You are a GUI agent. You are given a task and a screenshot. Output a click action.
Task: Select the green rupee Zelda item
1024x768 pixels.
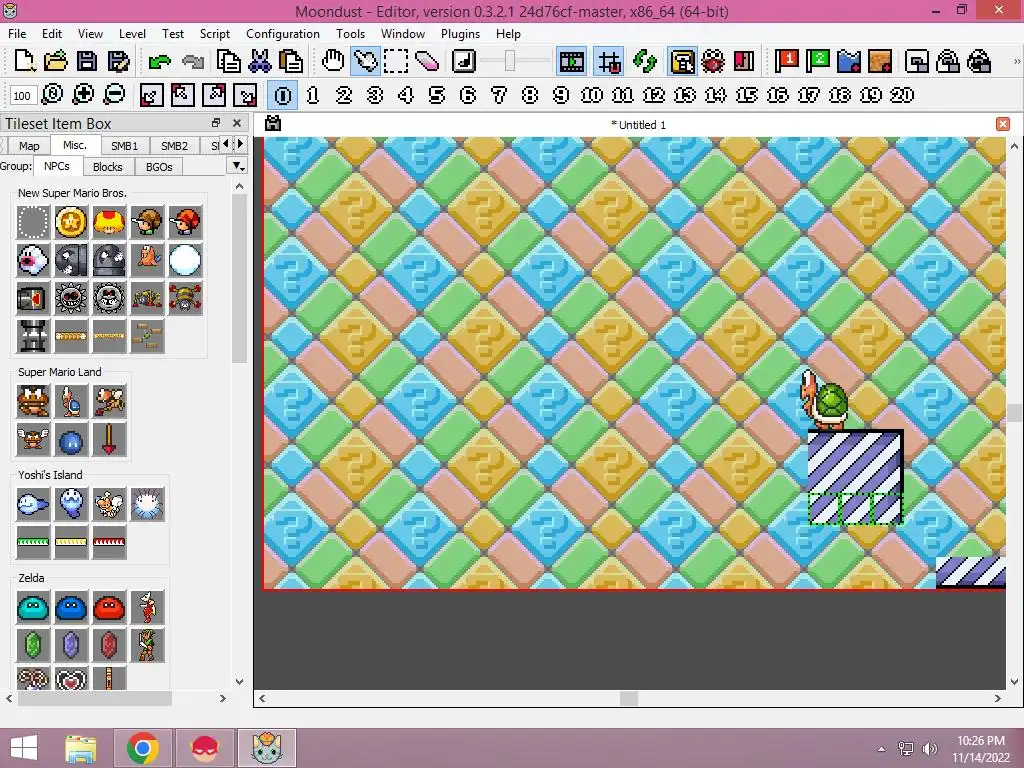pyautogui.click(x=33, y=645)
